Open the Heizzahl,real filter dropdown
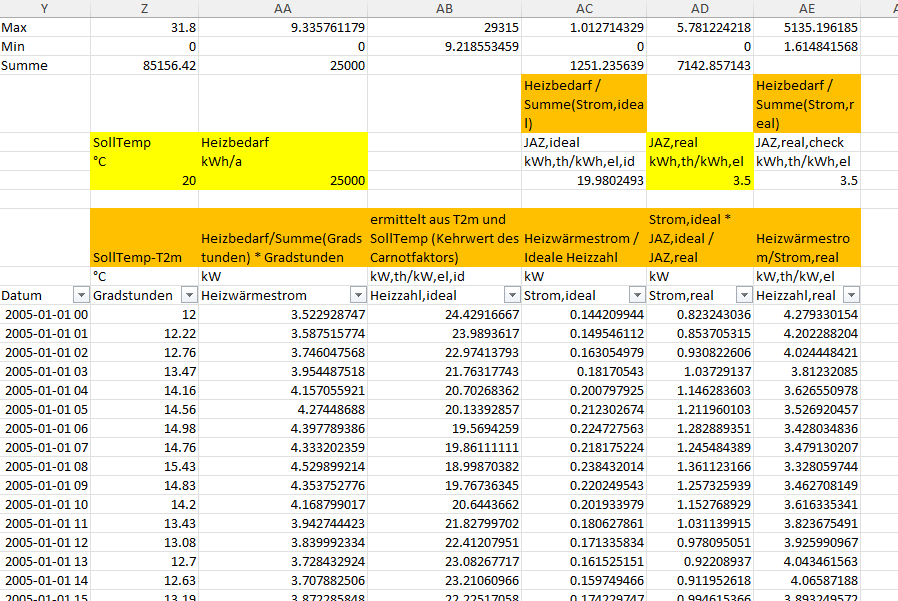 point(850,296)
